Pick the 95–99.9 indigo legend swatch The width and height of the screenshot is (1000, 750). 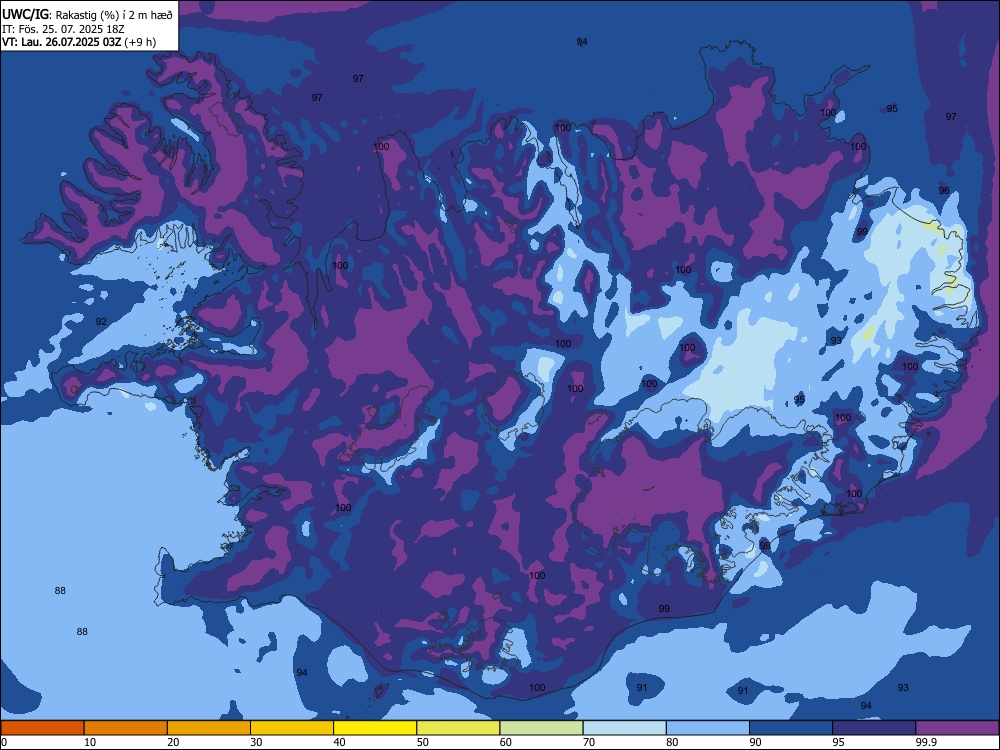coord(874,728)
